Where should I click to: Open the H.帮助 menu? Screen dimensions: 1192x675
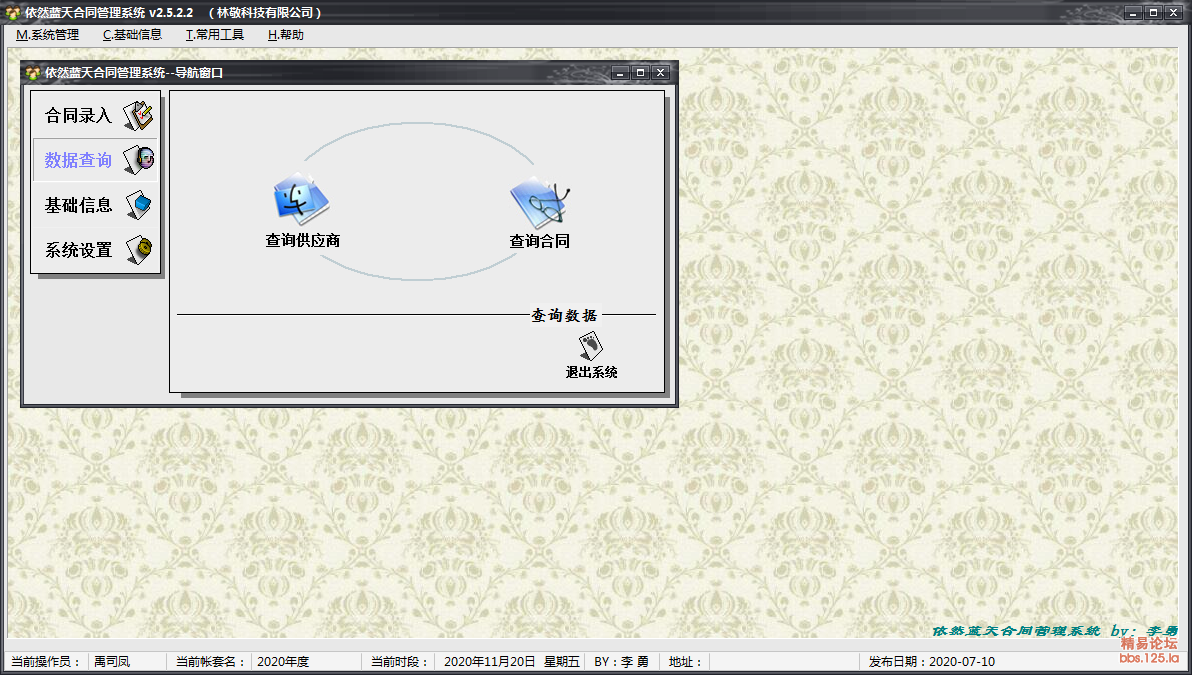coord(285,35)
